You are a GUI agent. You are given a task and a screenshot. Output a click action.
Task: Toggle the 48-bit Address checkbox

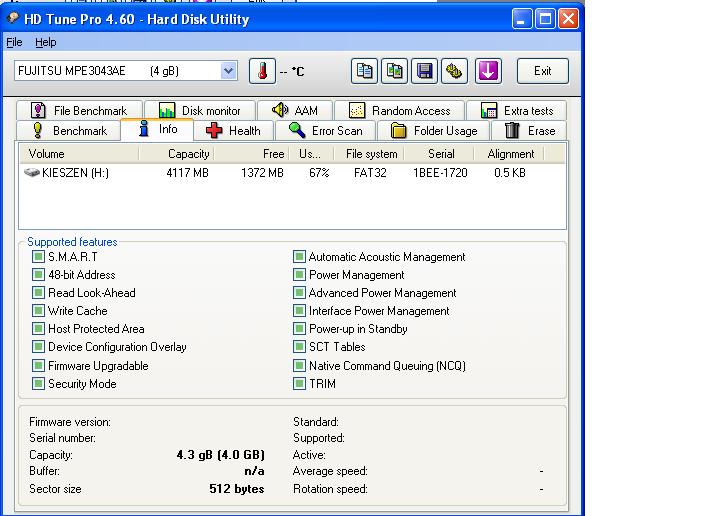coord(38,275)
